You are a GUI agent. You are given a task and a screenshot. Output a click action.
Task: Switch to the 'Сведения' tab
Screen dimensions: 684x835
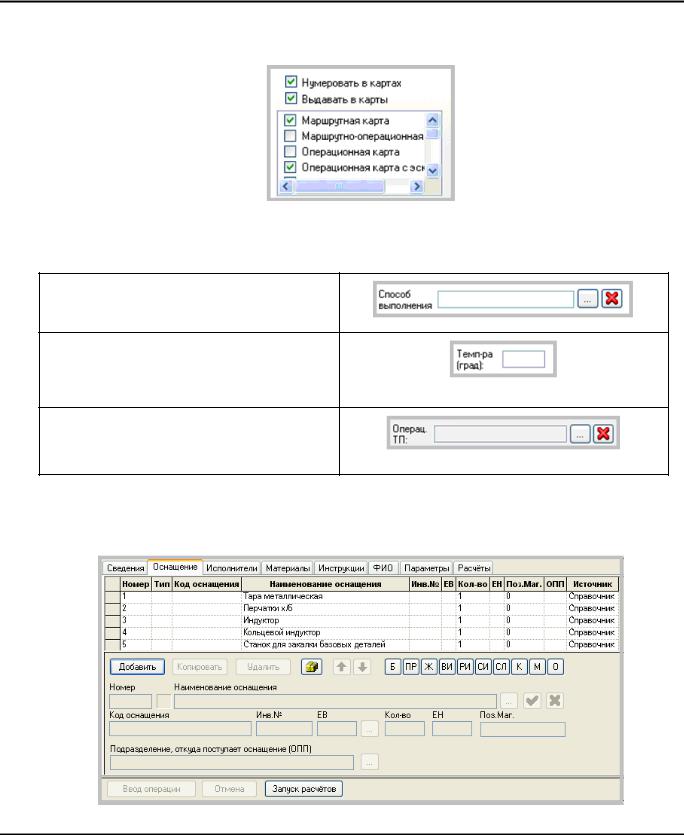[x=126, y=568]
